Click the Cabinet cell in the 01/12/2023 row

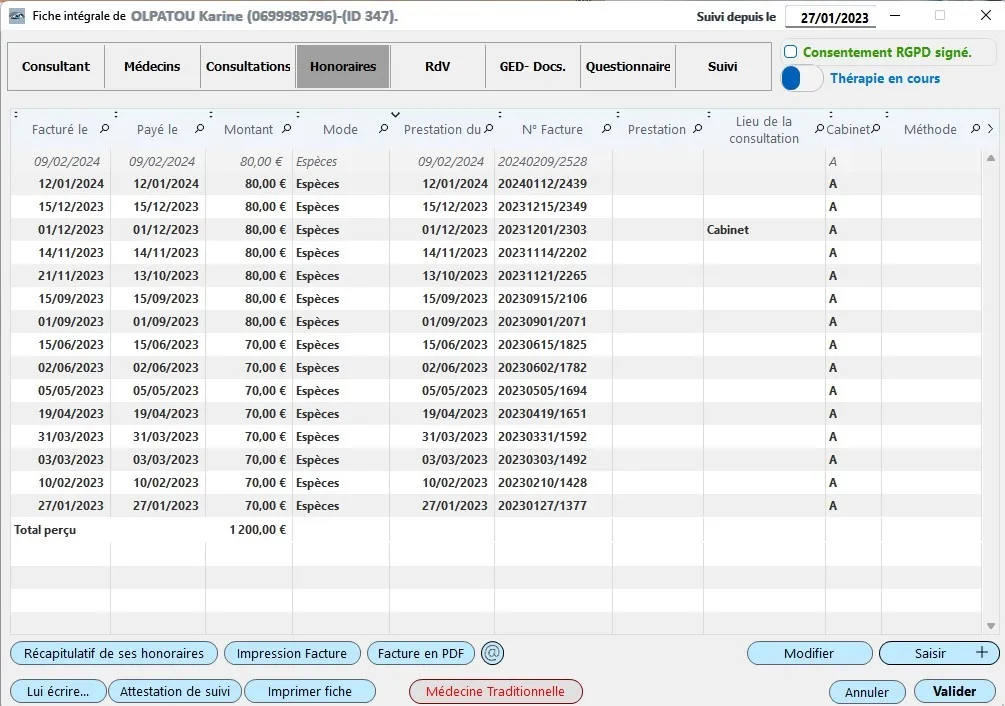click(727, 230)
